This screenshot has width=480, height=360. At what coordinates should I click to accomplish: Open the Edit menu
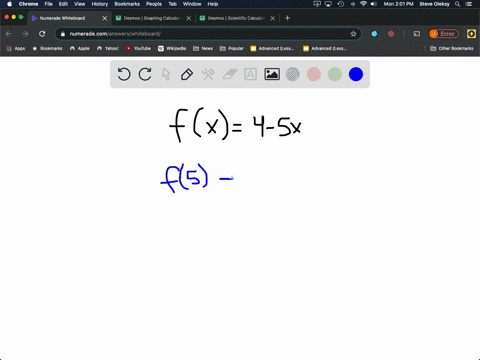(63, 4)
